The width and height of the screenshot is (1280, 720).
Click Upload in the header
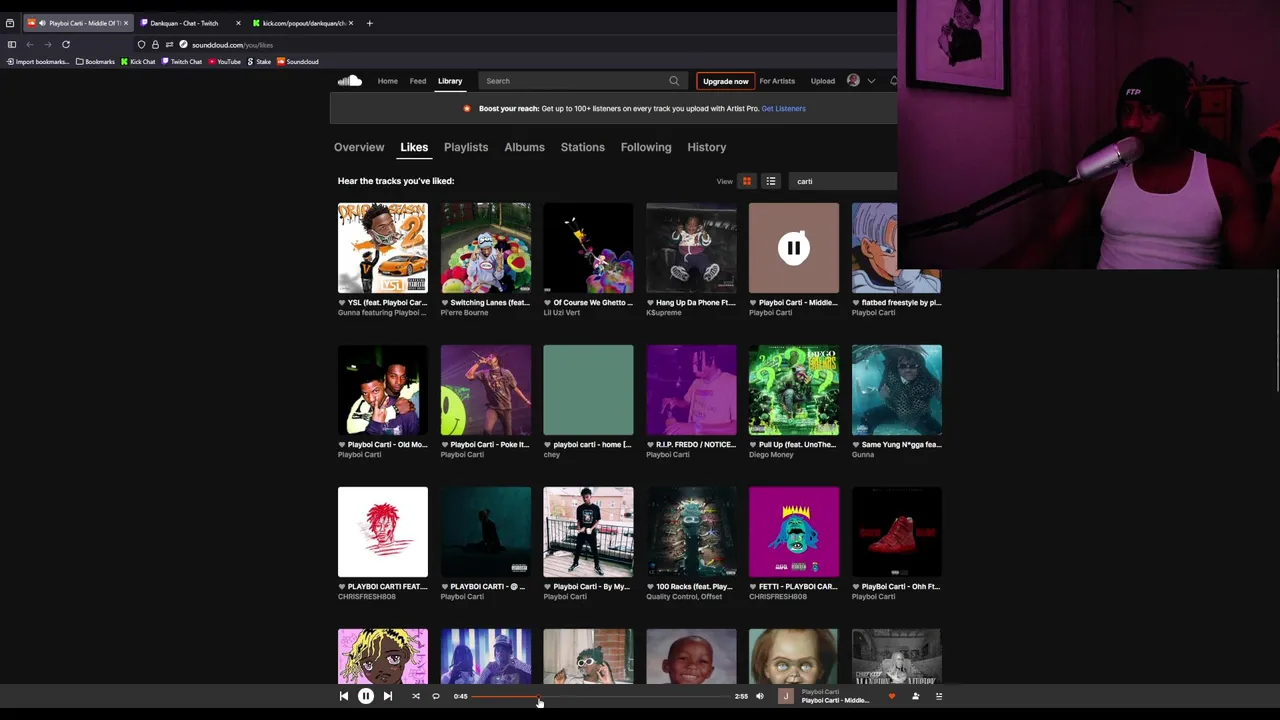(823, 81)
